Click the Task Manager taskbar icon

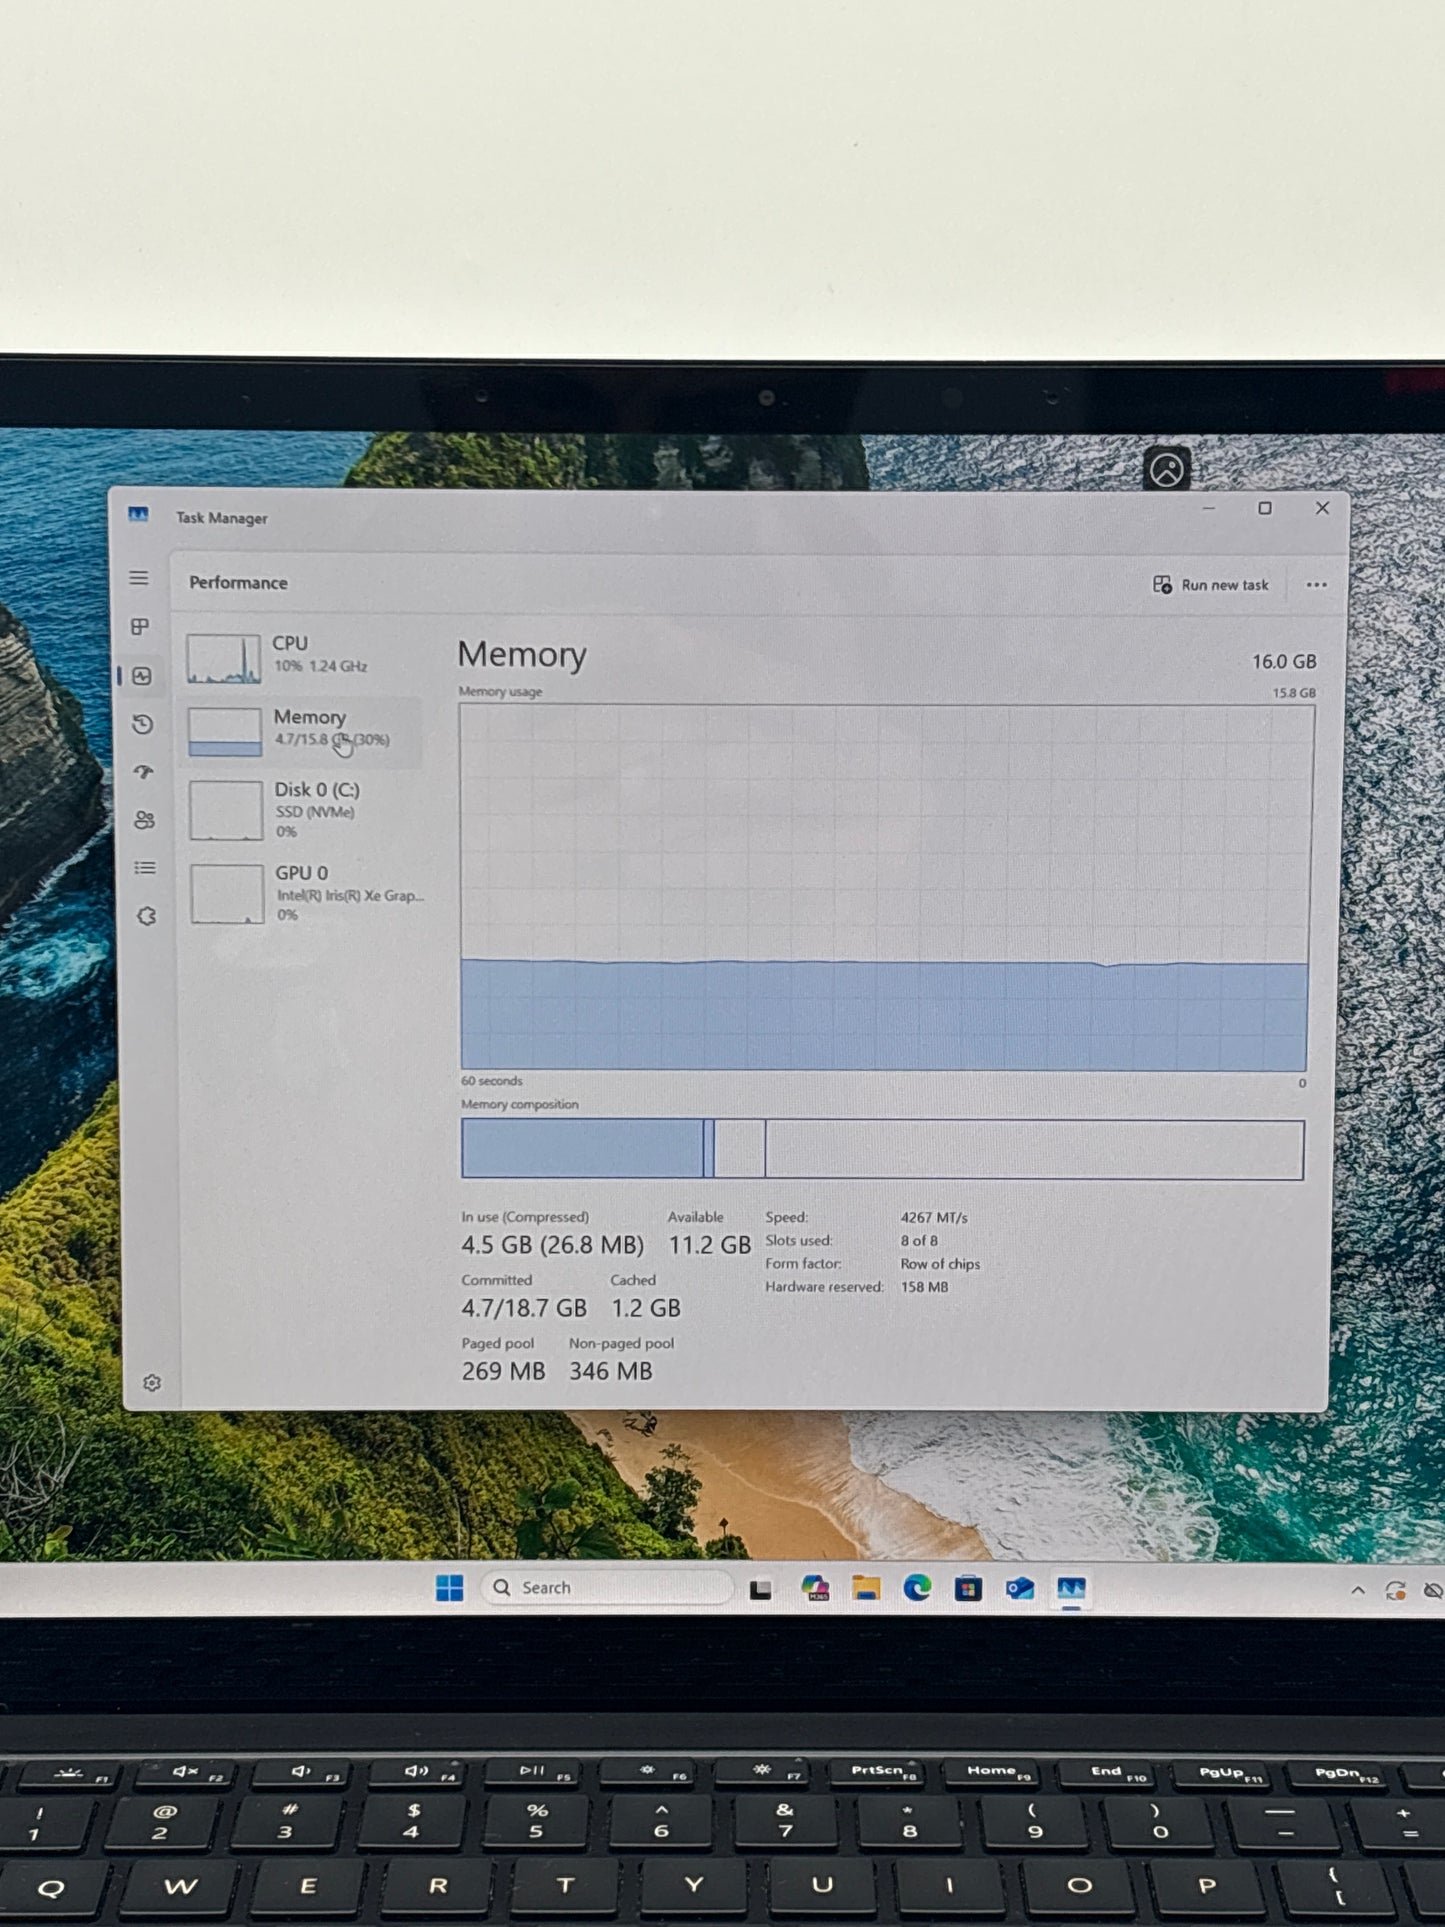[x=1071, y=1588]
